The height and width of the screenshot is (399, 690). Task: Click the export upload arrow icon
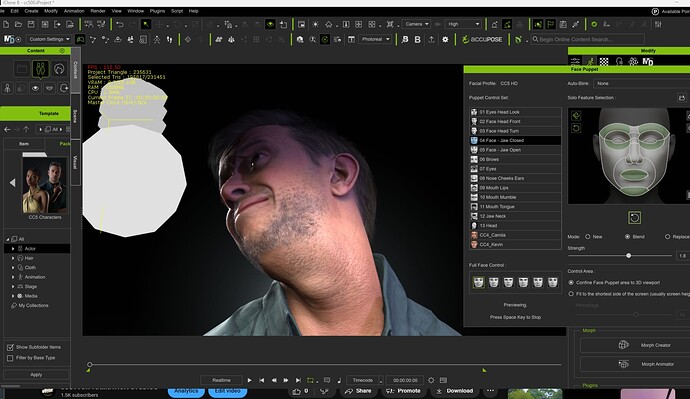[x=431, y=40]
